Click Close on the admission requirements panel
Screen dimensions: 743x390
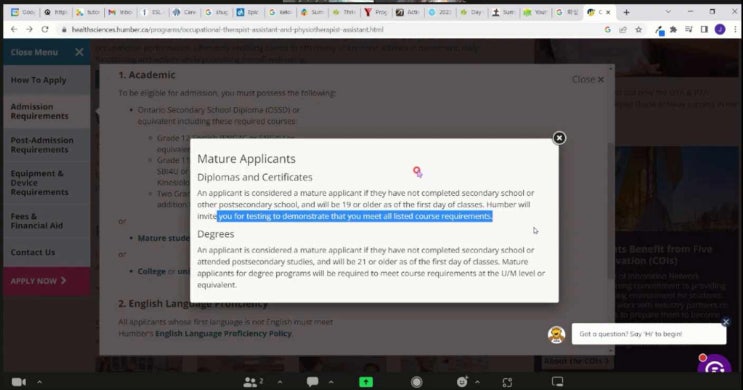click(588, 80)
